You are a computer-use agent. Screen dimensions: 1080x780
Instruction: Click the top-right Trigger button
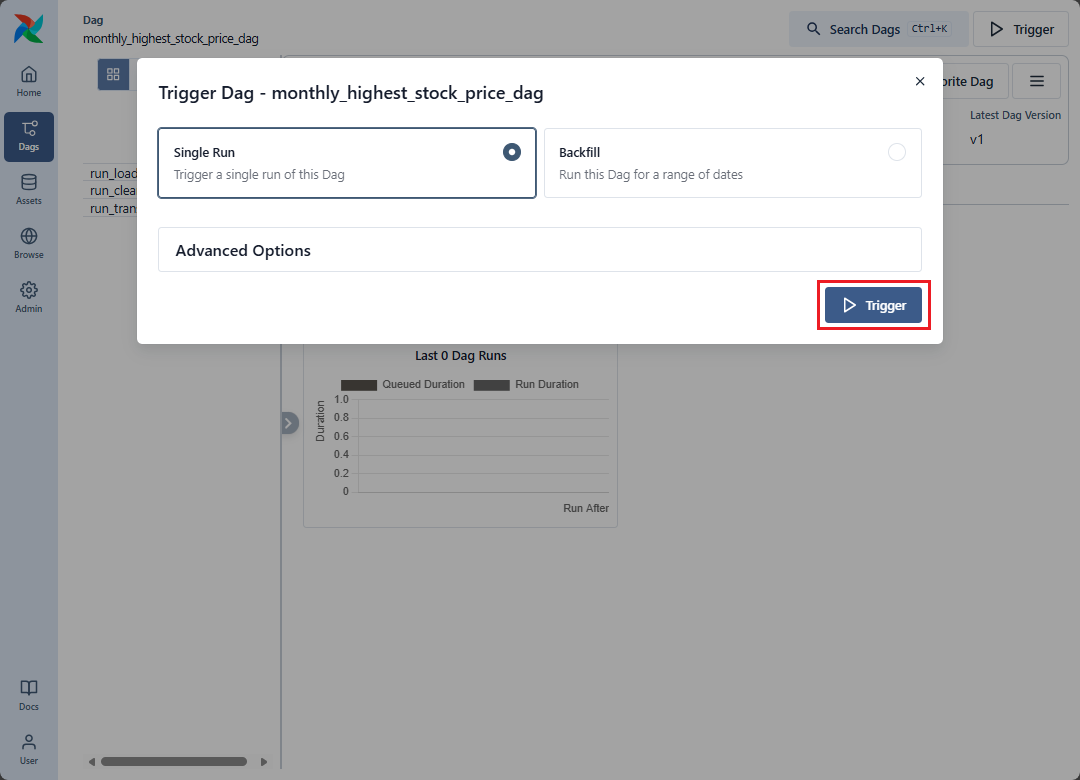(x=1021, y=29)
